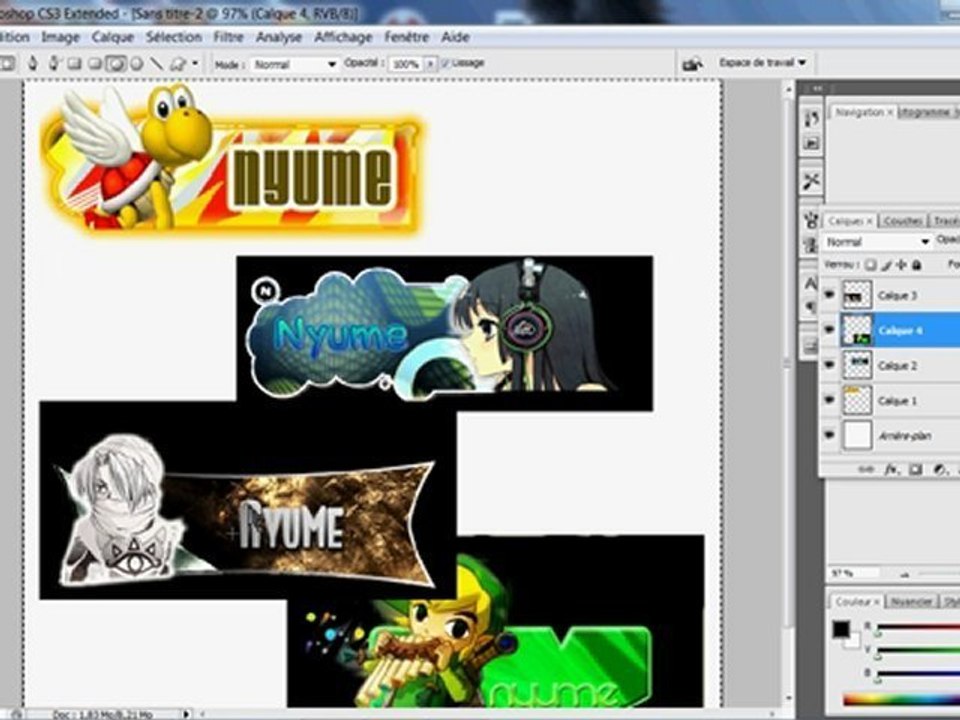Open the Brushes panel dock icon
Image resolution: width=960 pixels, height=720 pixels.
(811, 219)
